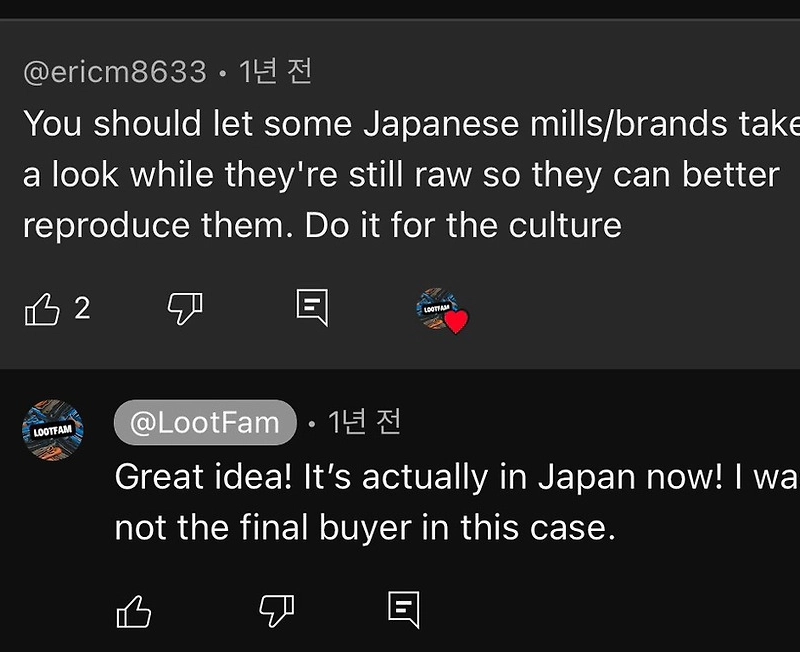Click the 'a look while they're still raw' line

point(400,174)
